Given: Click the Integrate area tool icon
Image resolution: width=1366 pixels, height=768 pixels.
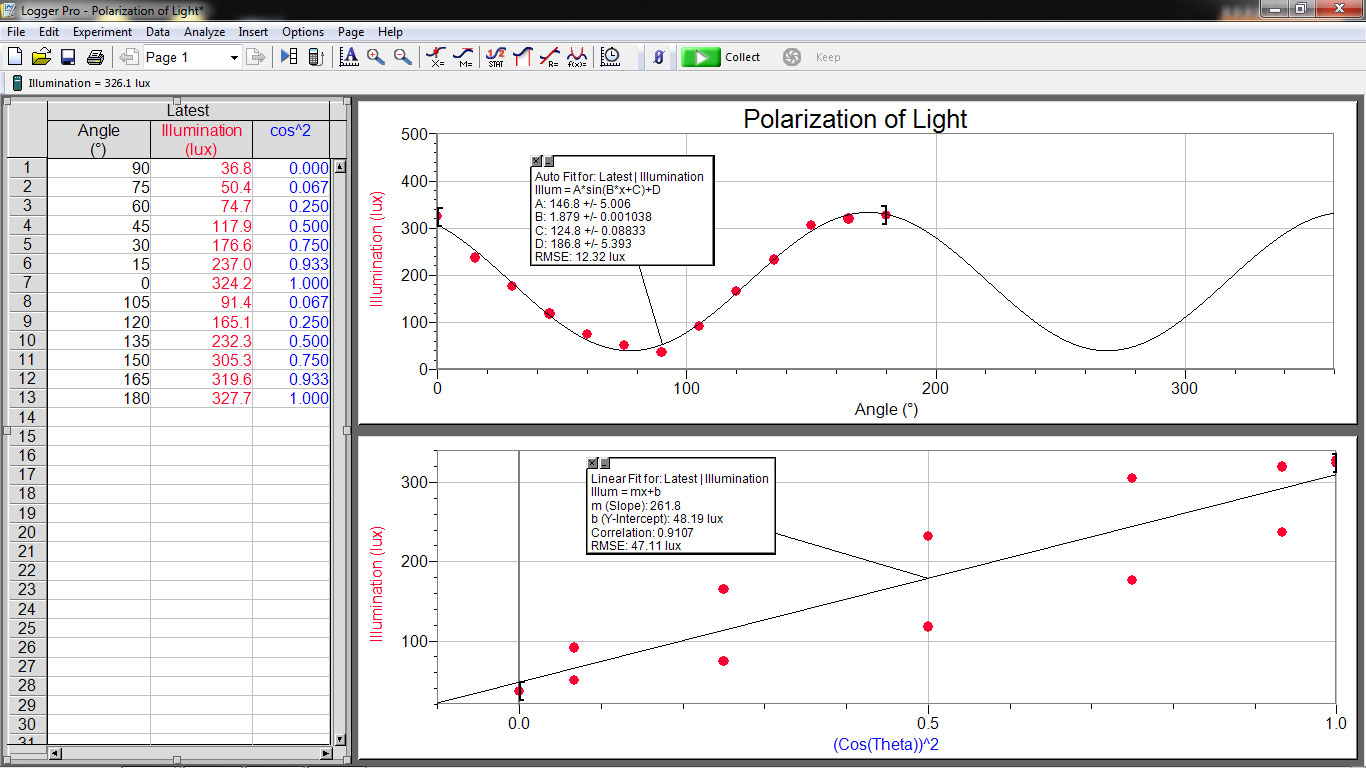Looking at the screenshot, I should [522, 57].
